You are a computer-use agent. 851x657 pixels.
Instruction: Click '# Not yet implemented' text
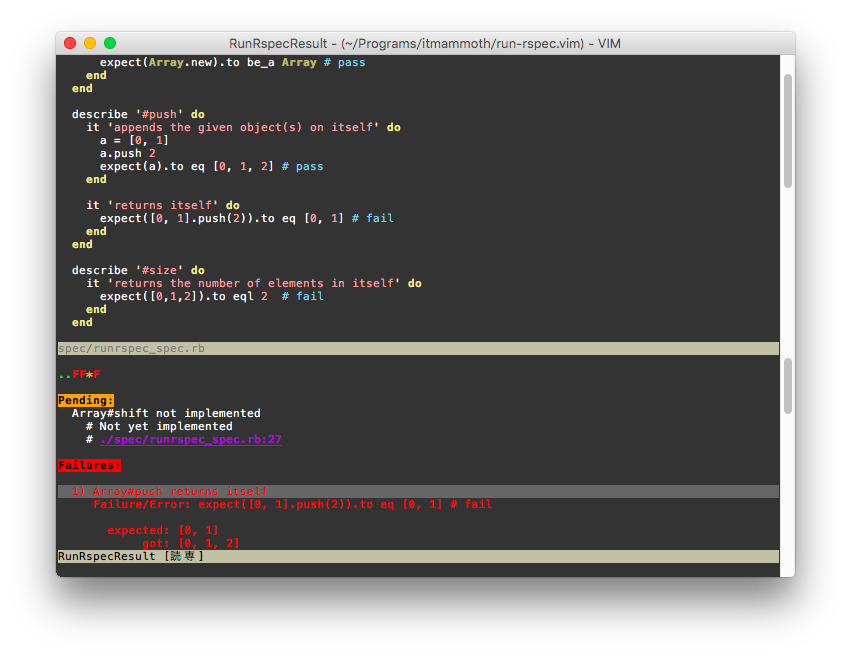[x=159, y=426]
